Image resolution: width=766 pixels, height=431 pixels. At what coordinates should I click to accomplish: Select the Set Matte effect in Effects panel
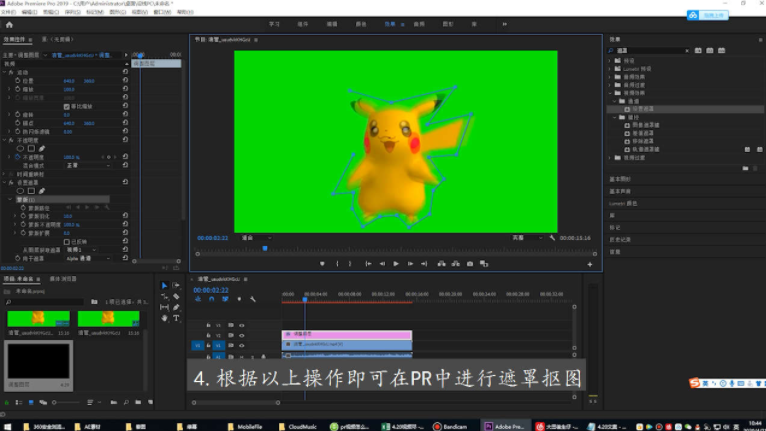pyautogui.click(x=642, y=109)
